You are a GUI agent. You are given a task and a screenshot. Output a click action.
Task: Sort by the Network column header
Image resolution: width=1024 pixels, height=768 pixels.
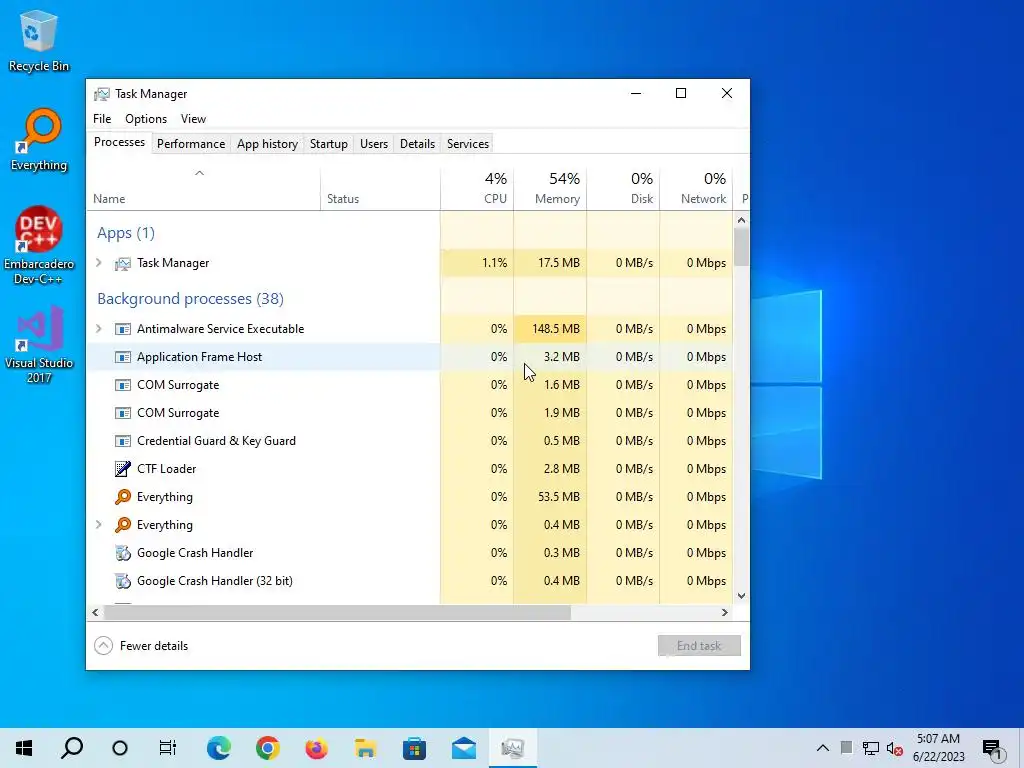pos(696,189)
